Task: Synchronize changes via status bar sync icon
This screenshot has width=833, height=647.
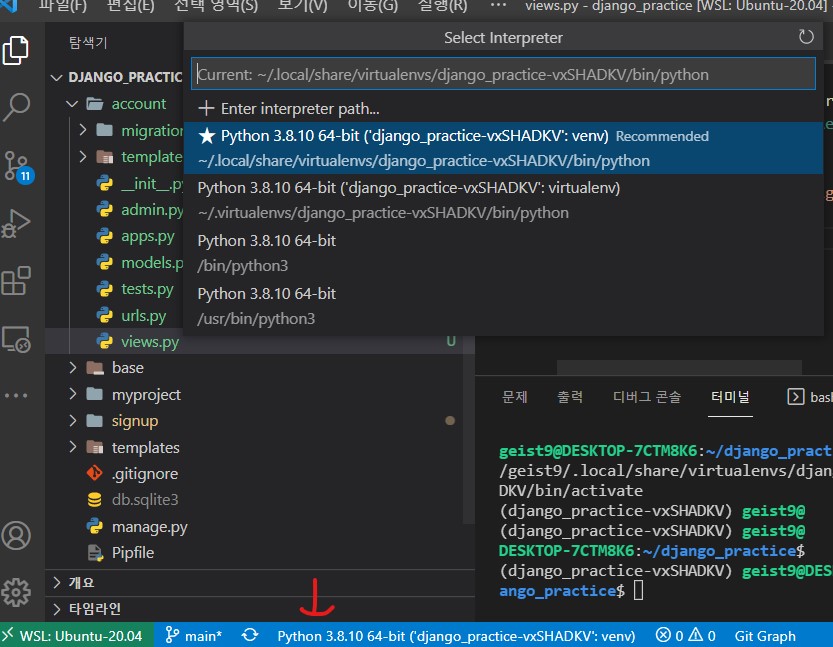Action: (x=250, y=635)
